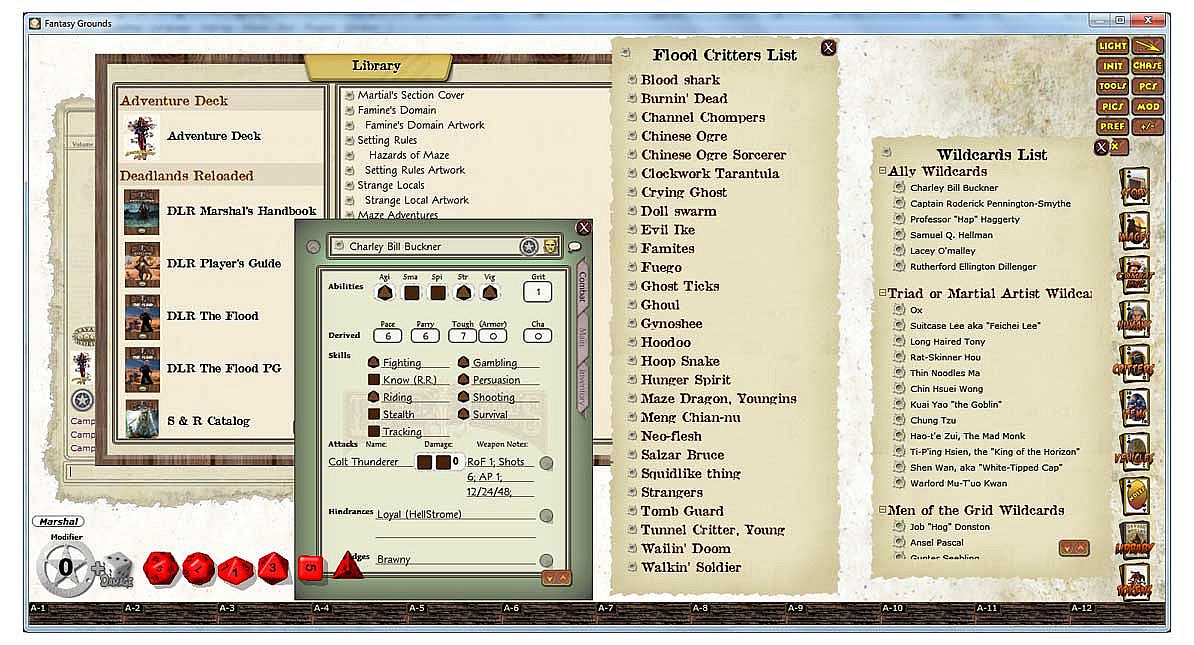The height and width of the screenshot is (645, 1194).
Task: Open the Images deck icon
Action: pyautogui.click(x=1134, y=231)
